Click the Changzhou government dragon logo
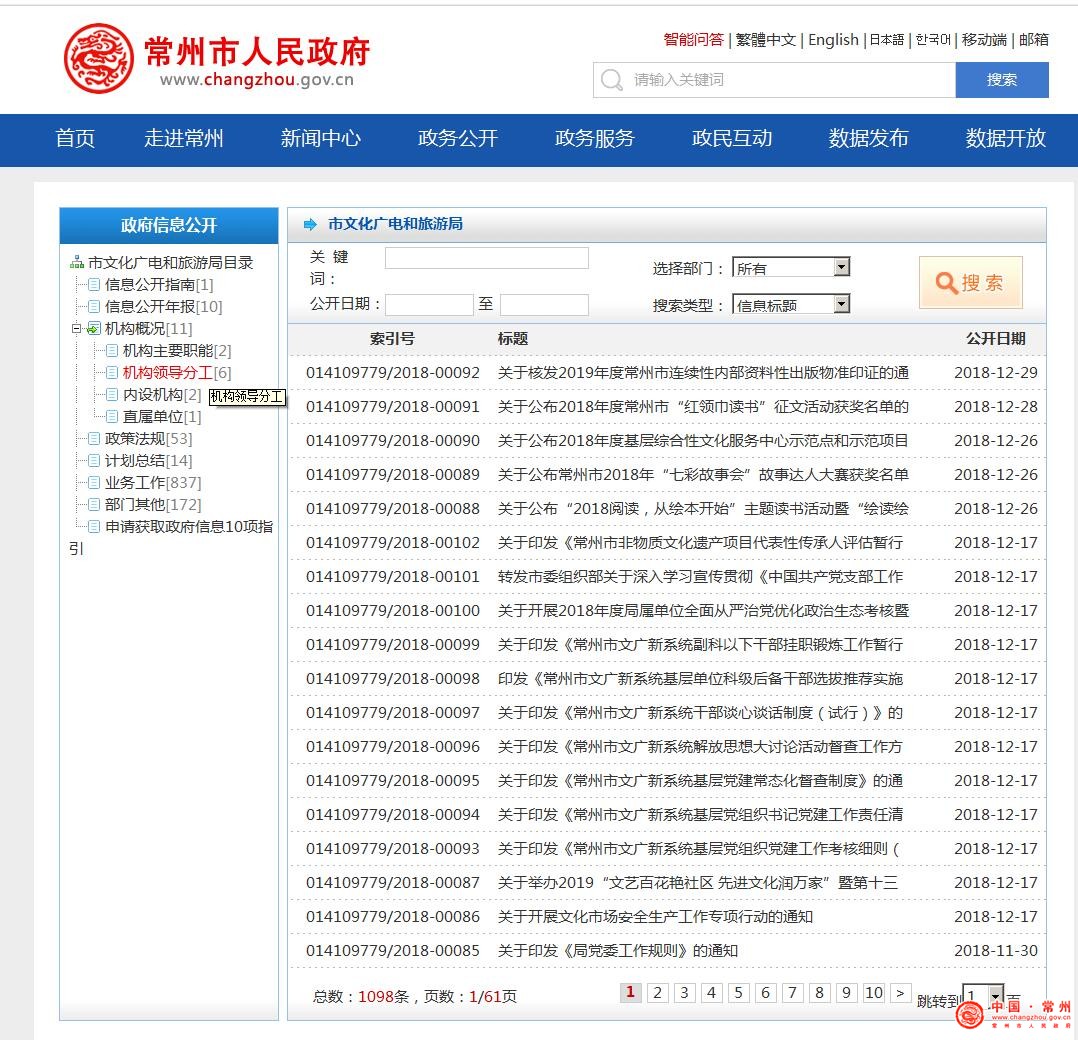Viewport: 1078px width, 1040px height. point(98,59)
